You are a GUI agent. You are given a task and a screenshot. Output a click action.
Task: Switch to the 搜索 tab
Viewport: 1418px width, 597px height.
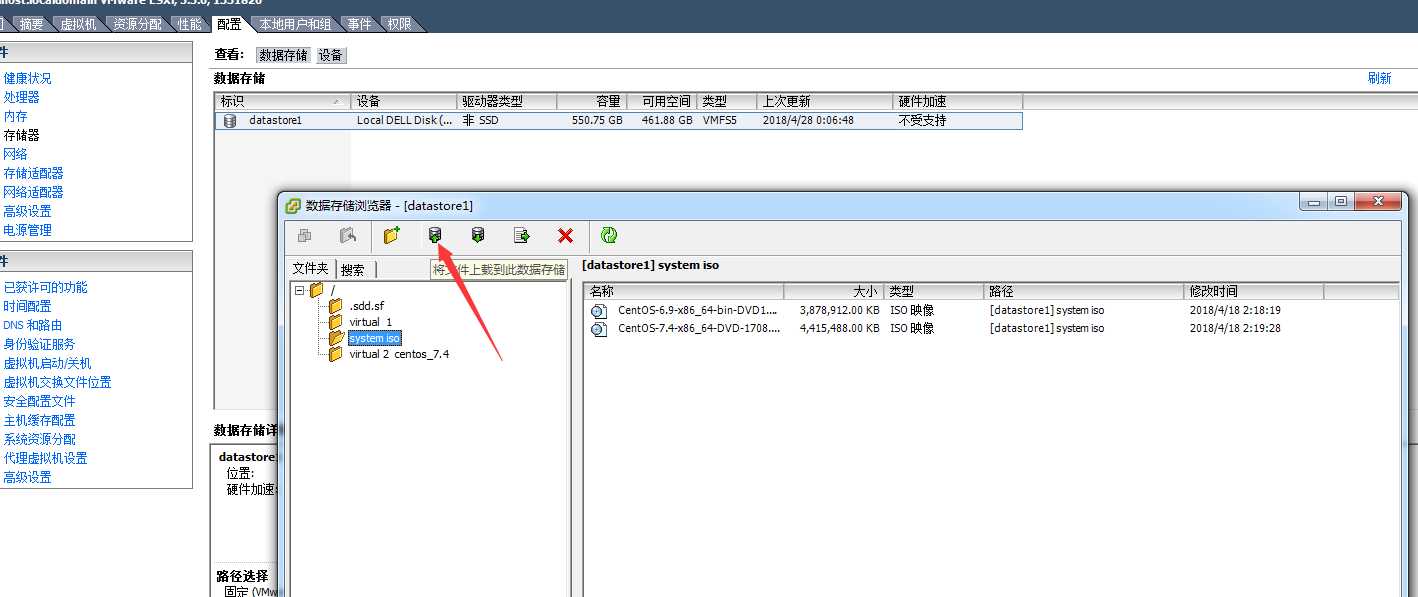click(353, 269)
